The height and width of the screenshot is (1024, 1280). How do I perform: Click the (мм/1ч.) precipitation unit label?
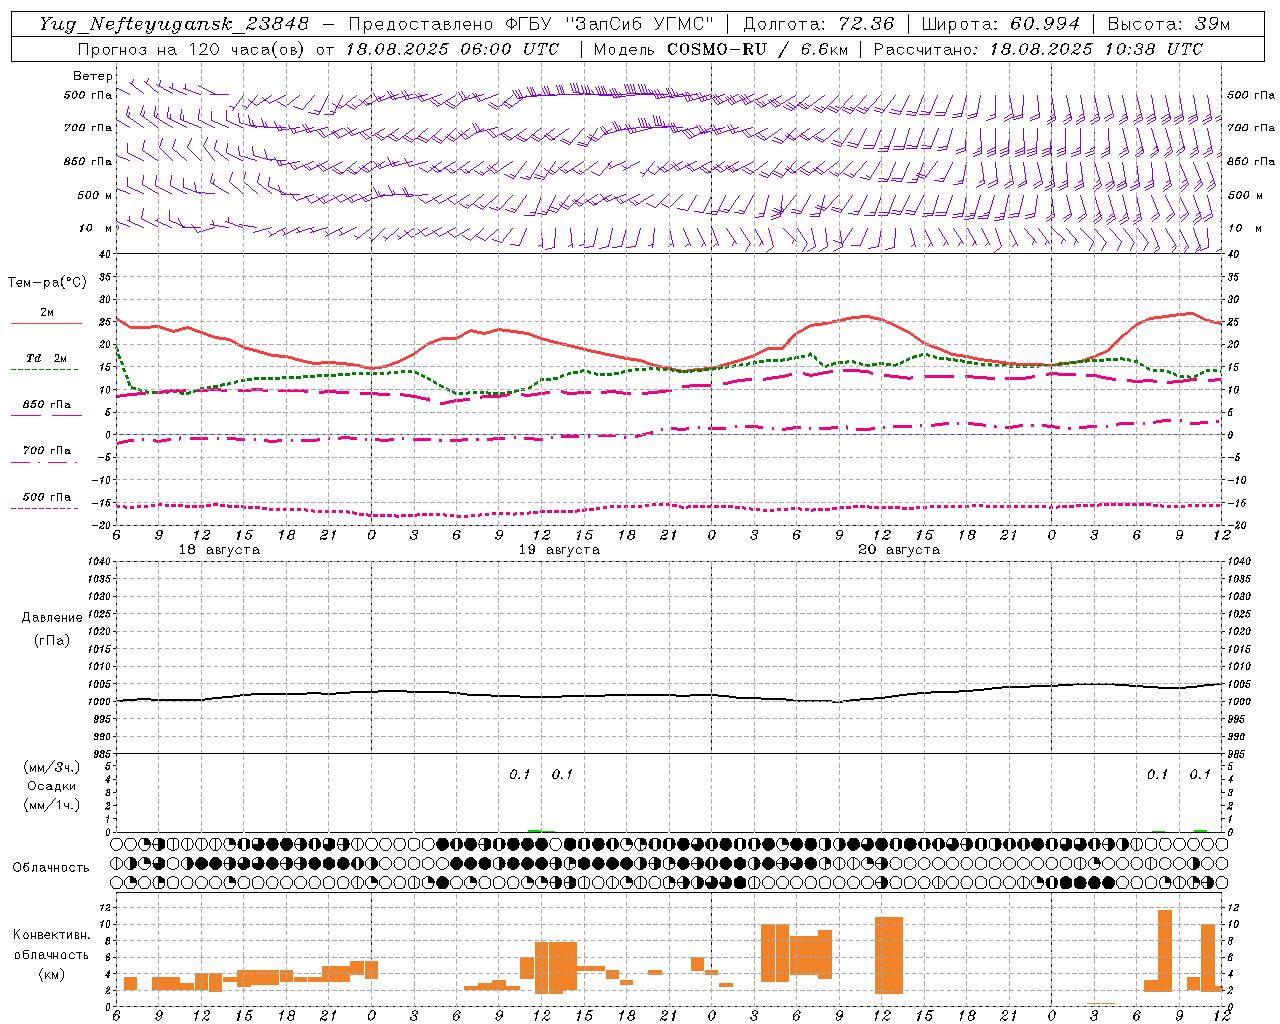click(52, 805)
